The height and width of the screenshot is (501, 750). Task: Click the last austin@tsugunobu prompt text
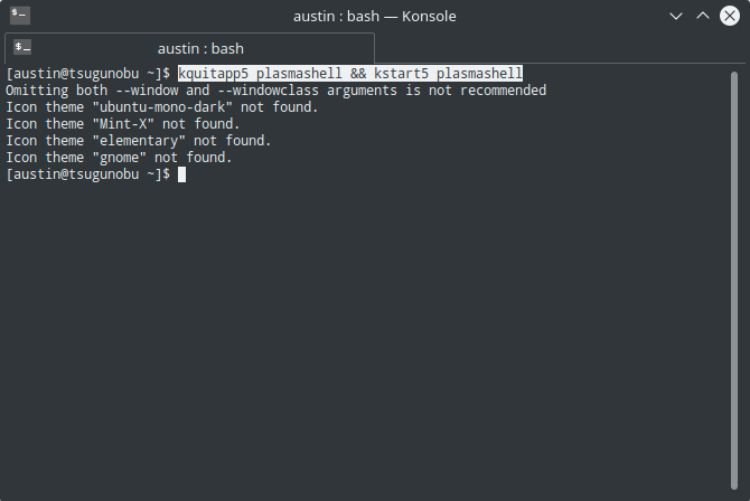[88, 174]
